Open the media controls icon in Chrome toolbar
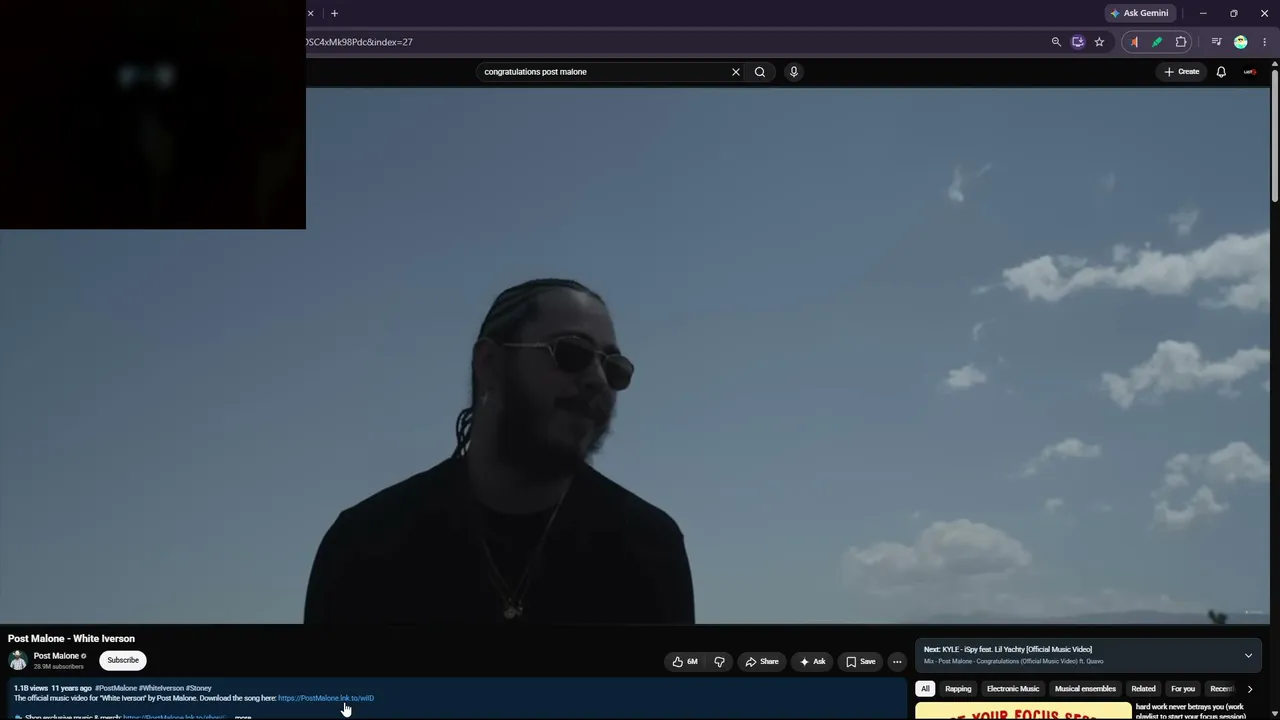The width and height of the screenshot is (1280, 720). [1216, 42]
